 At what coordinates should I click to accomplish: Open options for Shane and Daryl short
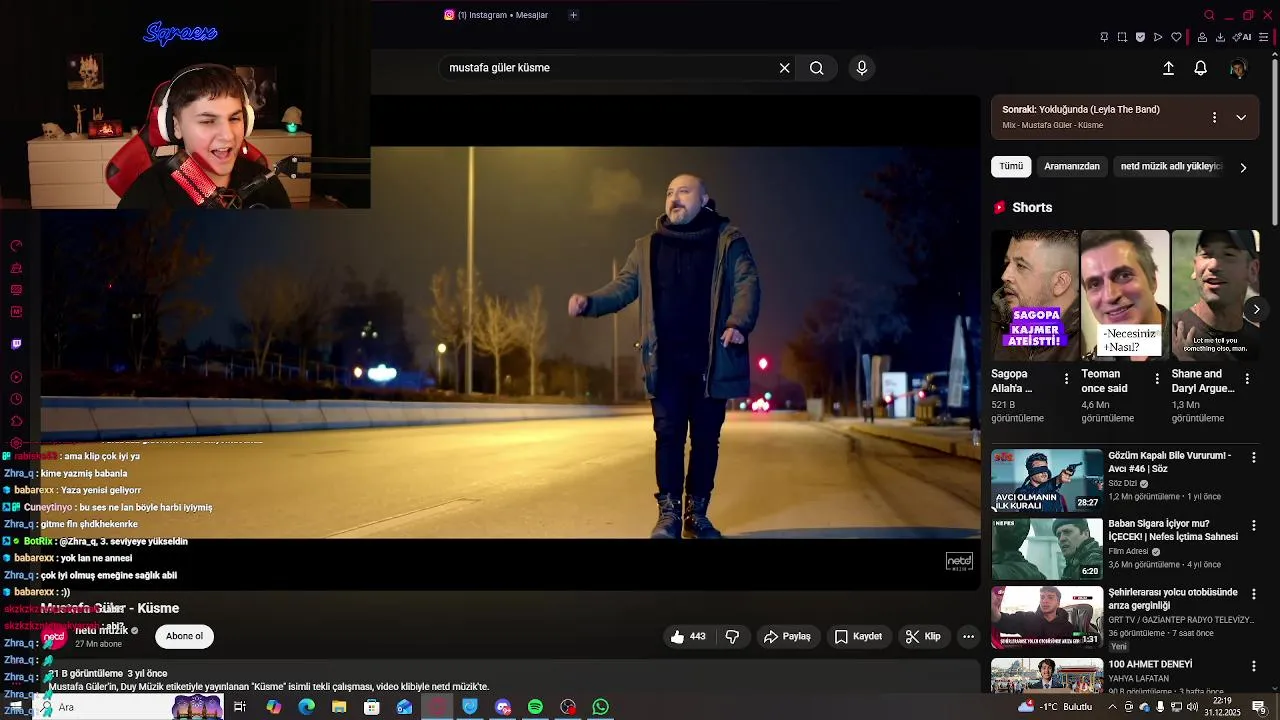coord(1247,379)
